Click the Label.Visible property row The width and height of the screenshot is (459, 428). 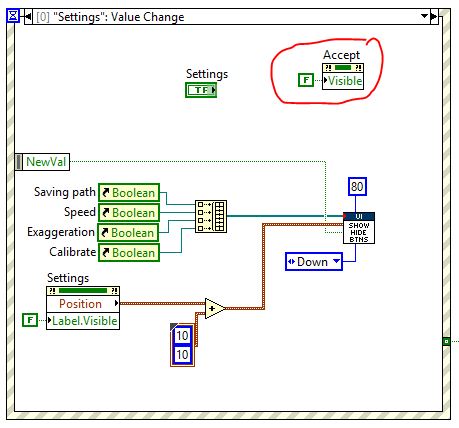(83, 321)
